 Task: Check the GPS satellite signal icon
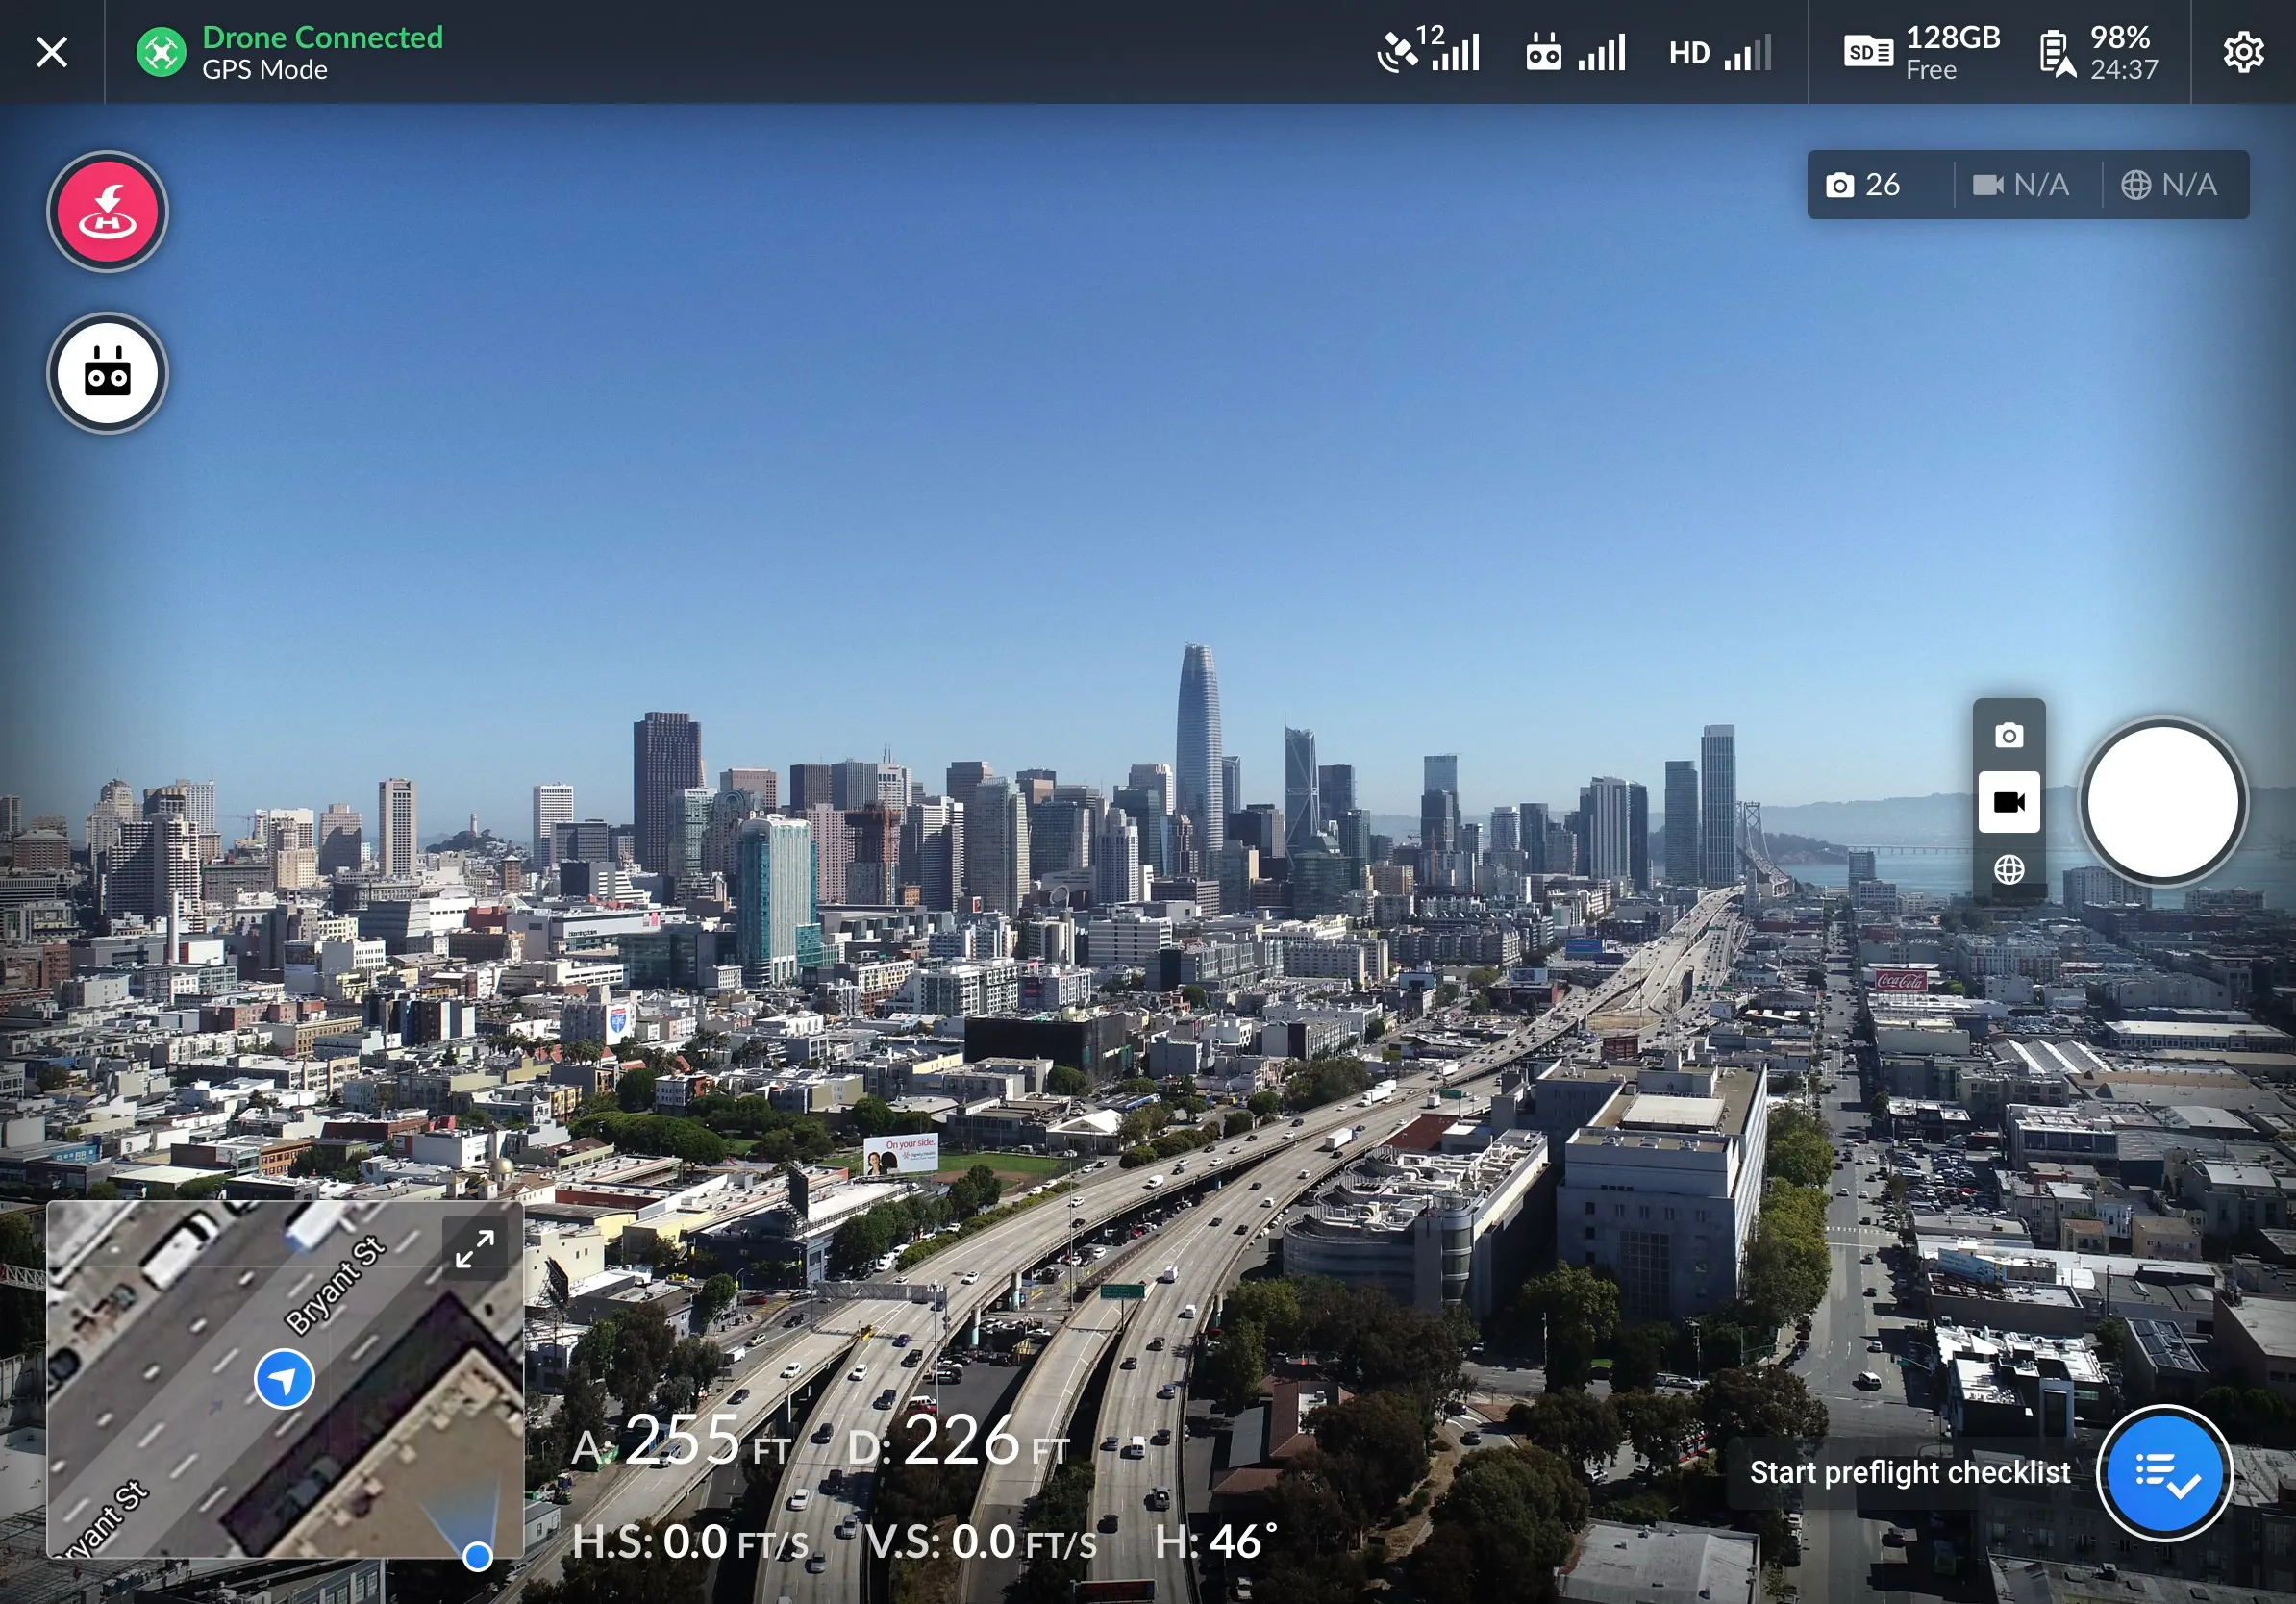(1428, 50)
